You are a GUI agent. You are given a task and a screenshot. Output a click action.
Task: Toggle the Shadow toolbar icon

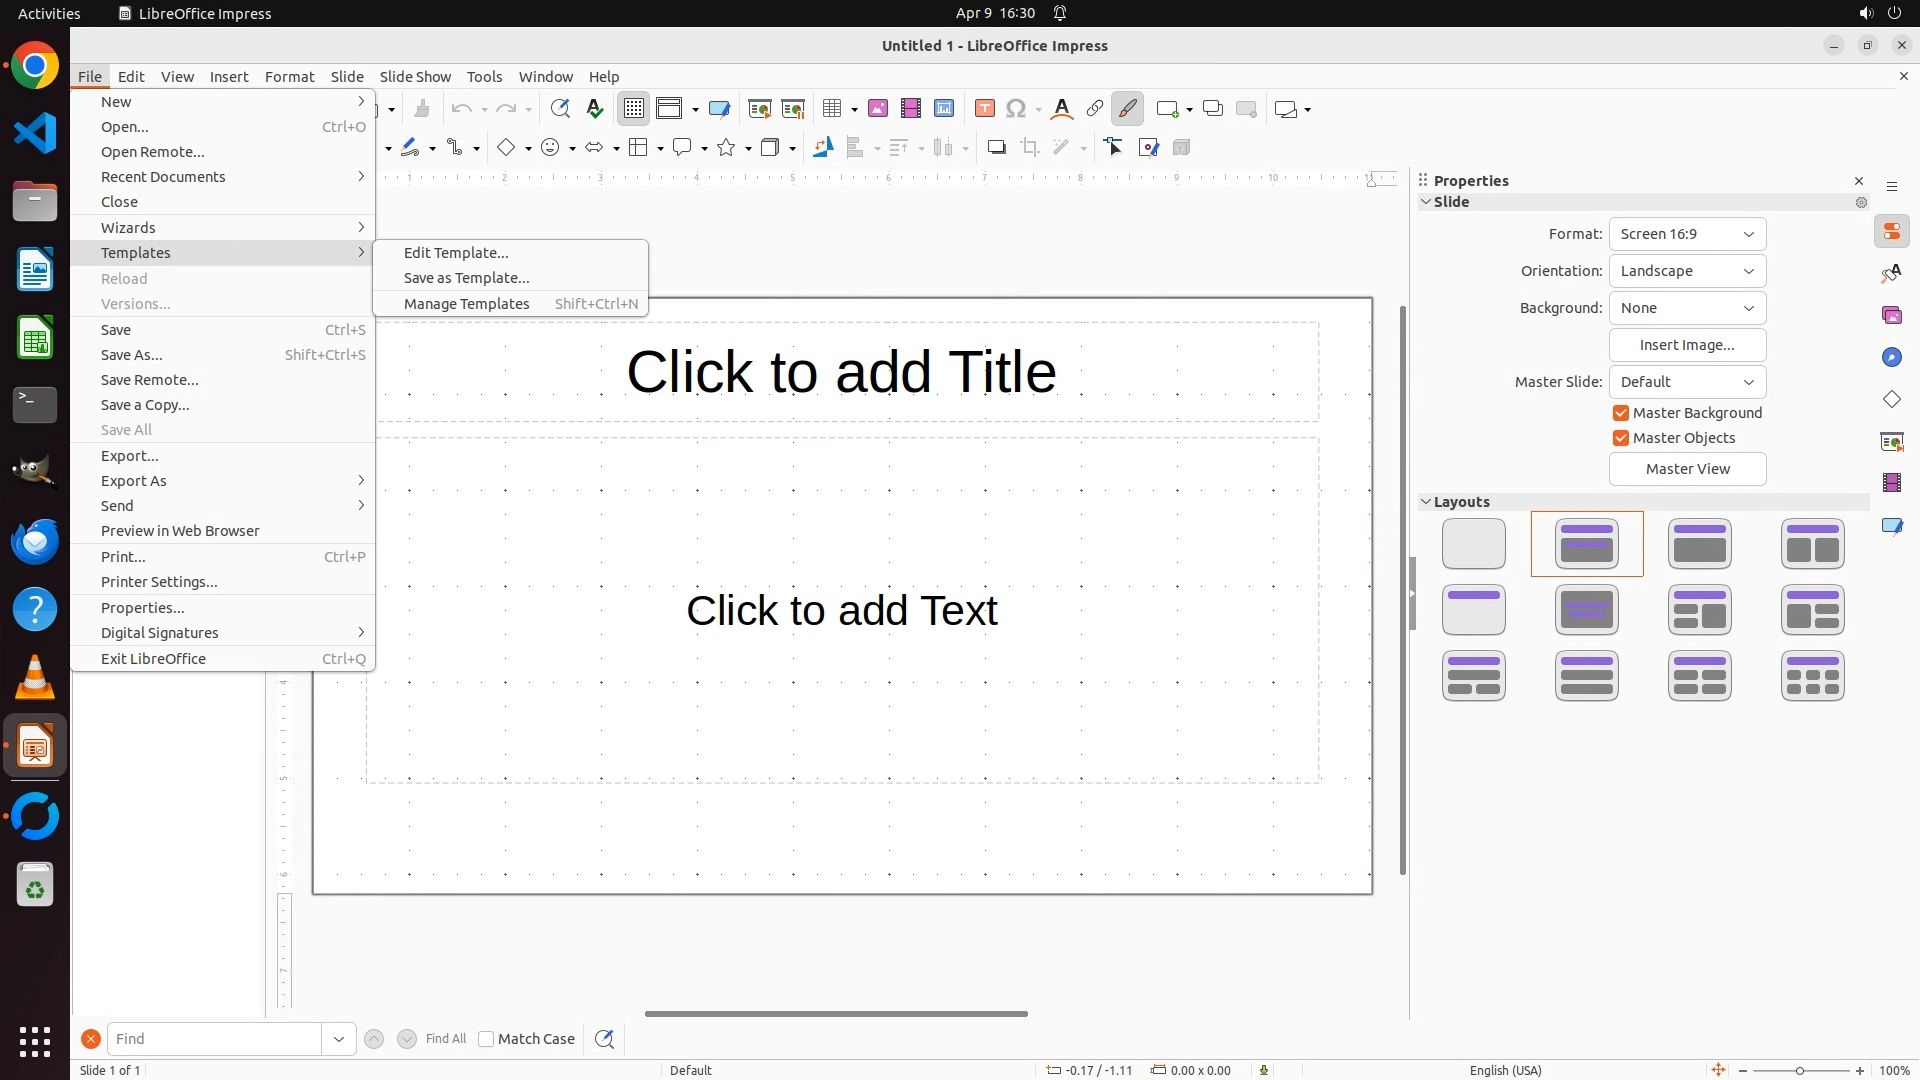click(x=996, y=148)
